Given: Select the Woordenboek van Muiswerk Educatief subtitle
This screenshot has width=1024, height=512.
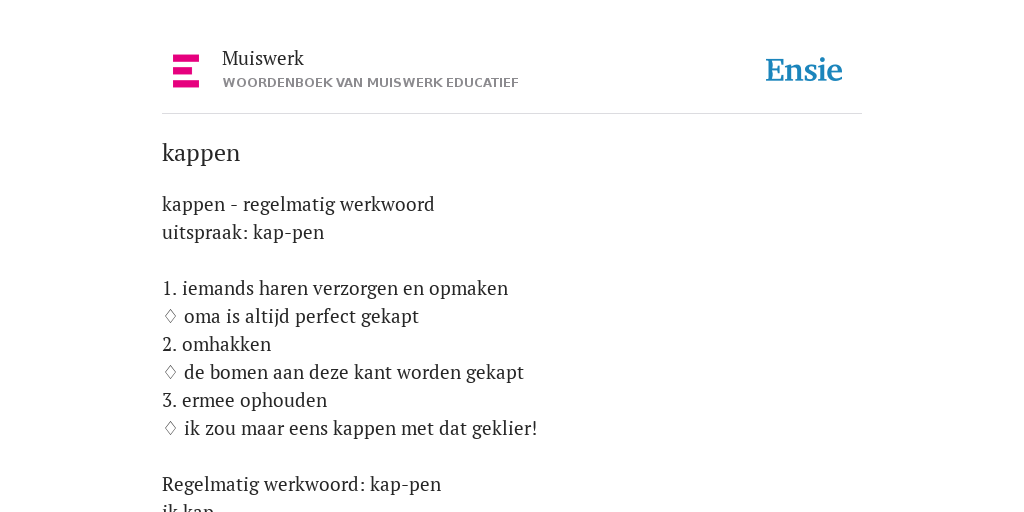Looking at the screenshot, I should (370, 83).
